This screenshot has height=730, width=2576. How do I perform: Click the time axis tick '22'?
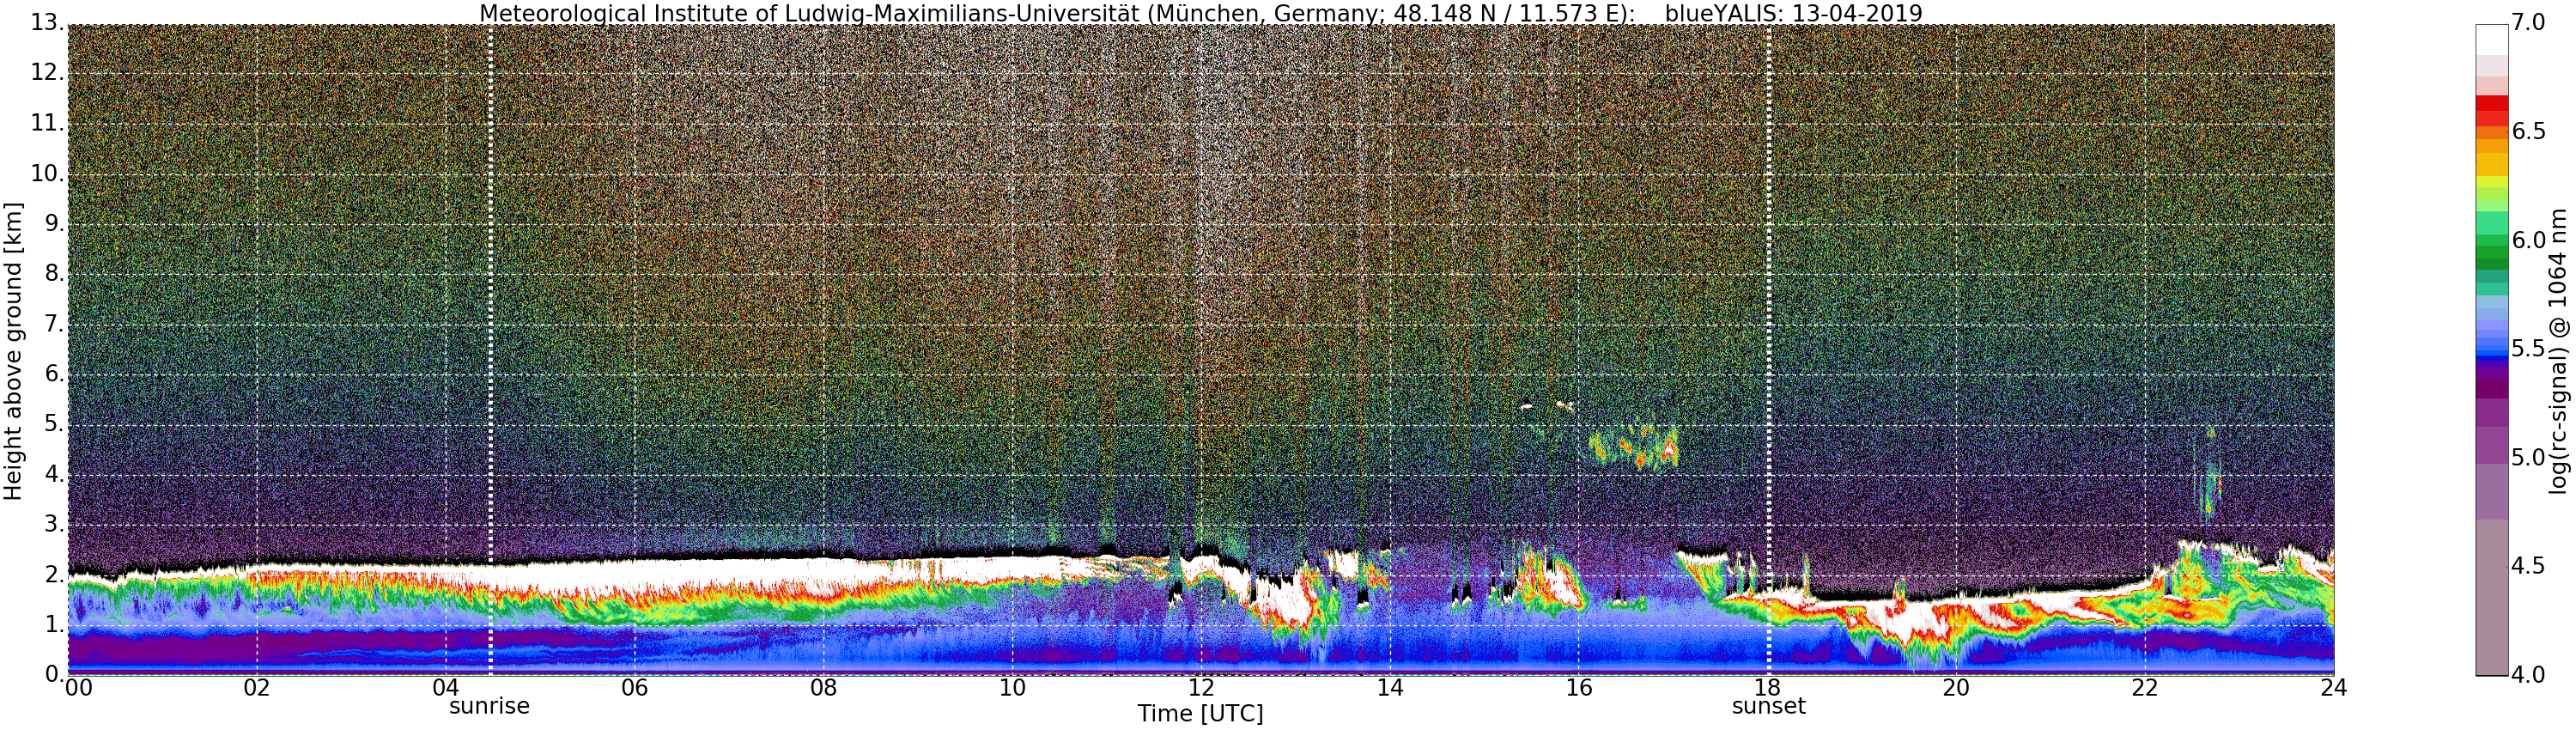click(2145, 688)
